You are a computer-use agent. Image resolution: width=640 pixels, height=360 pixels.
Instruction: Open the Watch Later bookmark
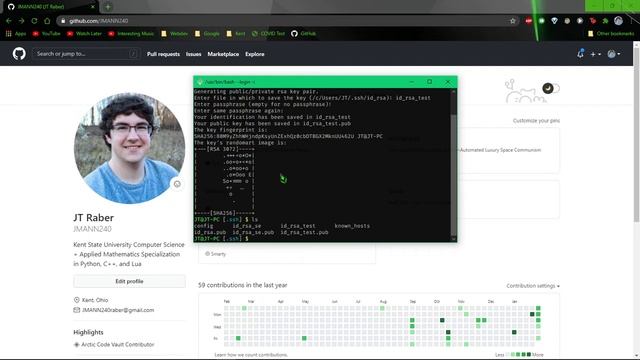(84, 33)
